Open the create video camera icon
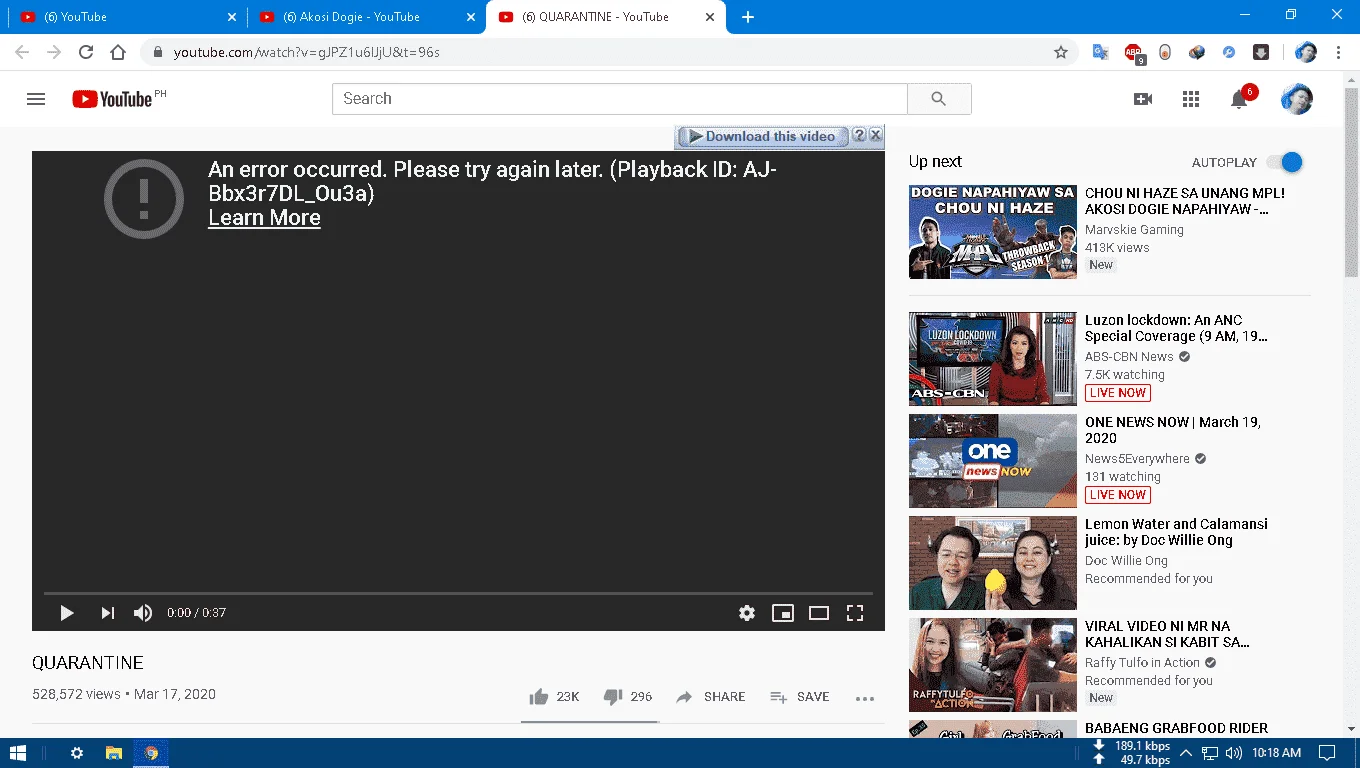Viewport: 1360px width, 768px height. 1143,99
